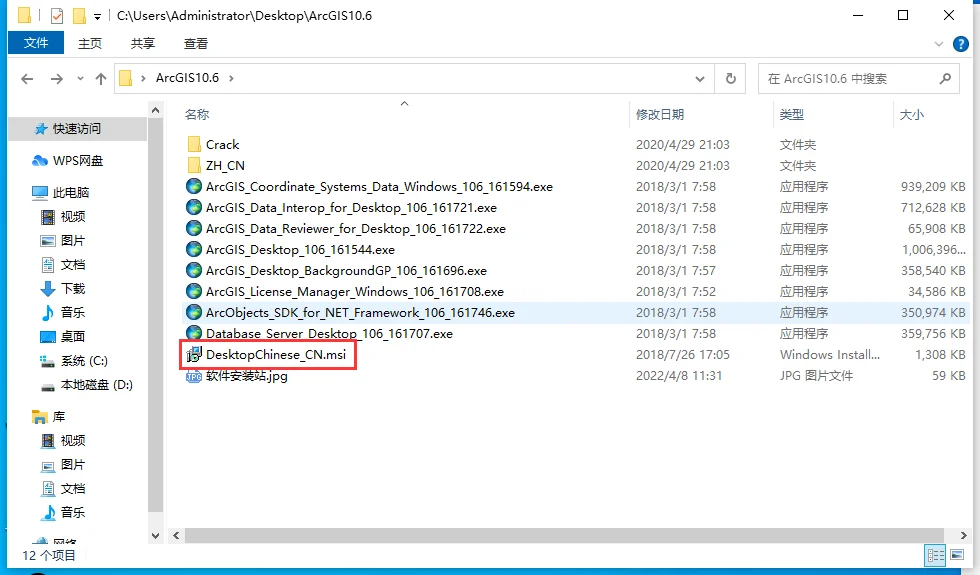Image resolution: width=980 pixels, height=575 pixels.
Task: Click the forward navigation arrow
Action: pyautogui.click(x=57, y=79)
